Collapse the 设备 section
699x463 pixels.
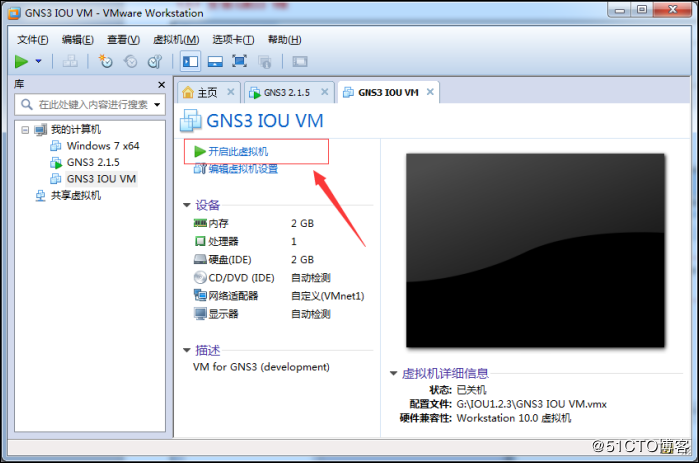pos(187,205)
